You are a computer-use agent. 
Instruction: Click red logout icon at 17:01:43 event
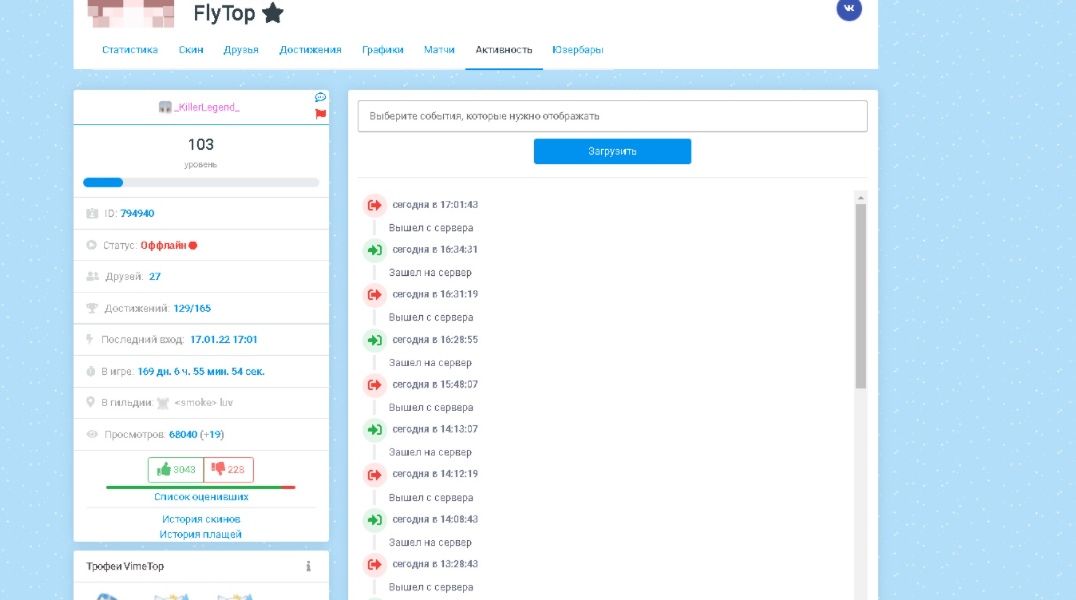[374, 205]
